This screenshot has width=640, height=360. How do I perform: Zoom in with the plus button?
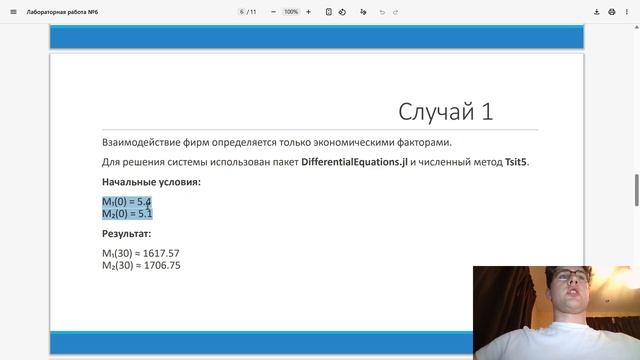click(309, 12)
